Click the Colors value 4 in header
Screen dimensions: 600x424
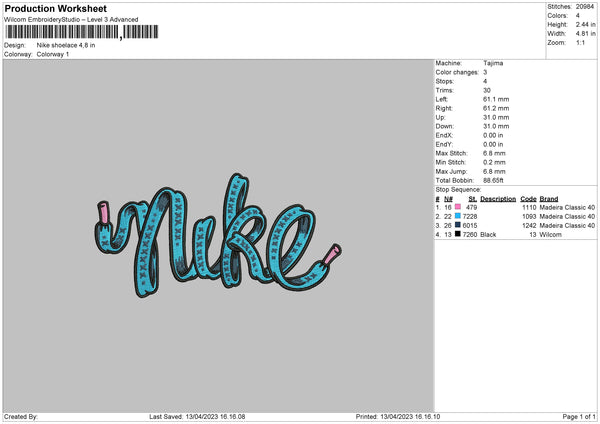(578, 16)
